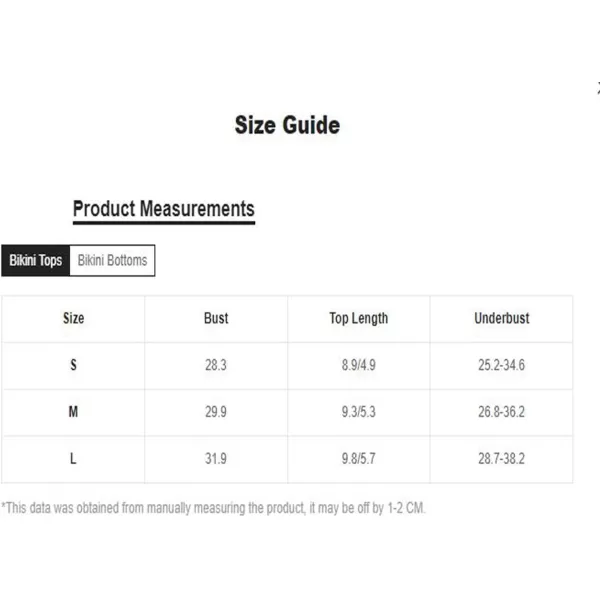Click the 9.3/5.3 top length cell
This screenshot has width=600, height=600.
point(359,412)
